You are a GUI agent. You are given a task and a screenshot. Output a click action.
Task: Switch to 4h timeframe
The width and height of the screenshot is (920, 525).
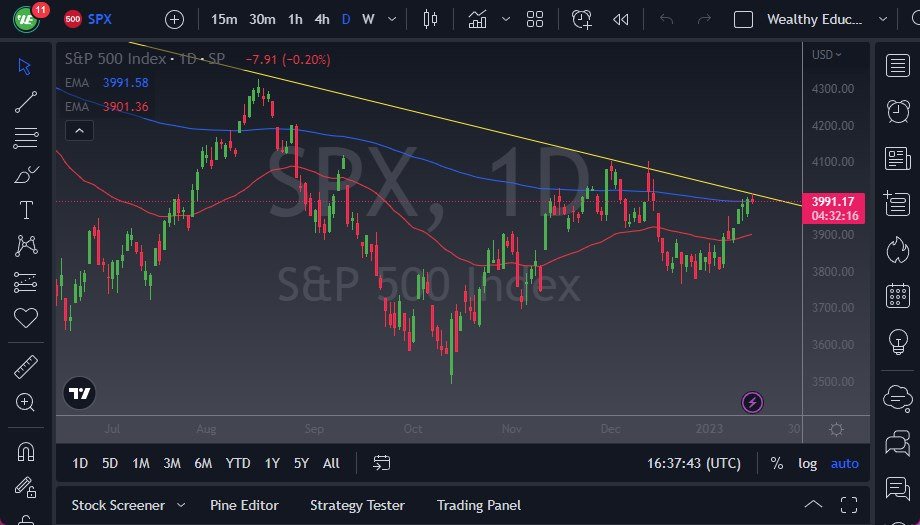click(x=322, y=19)
